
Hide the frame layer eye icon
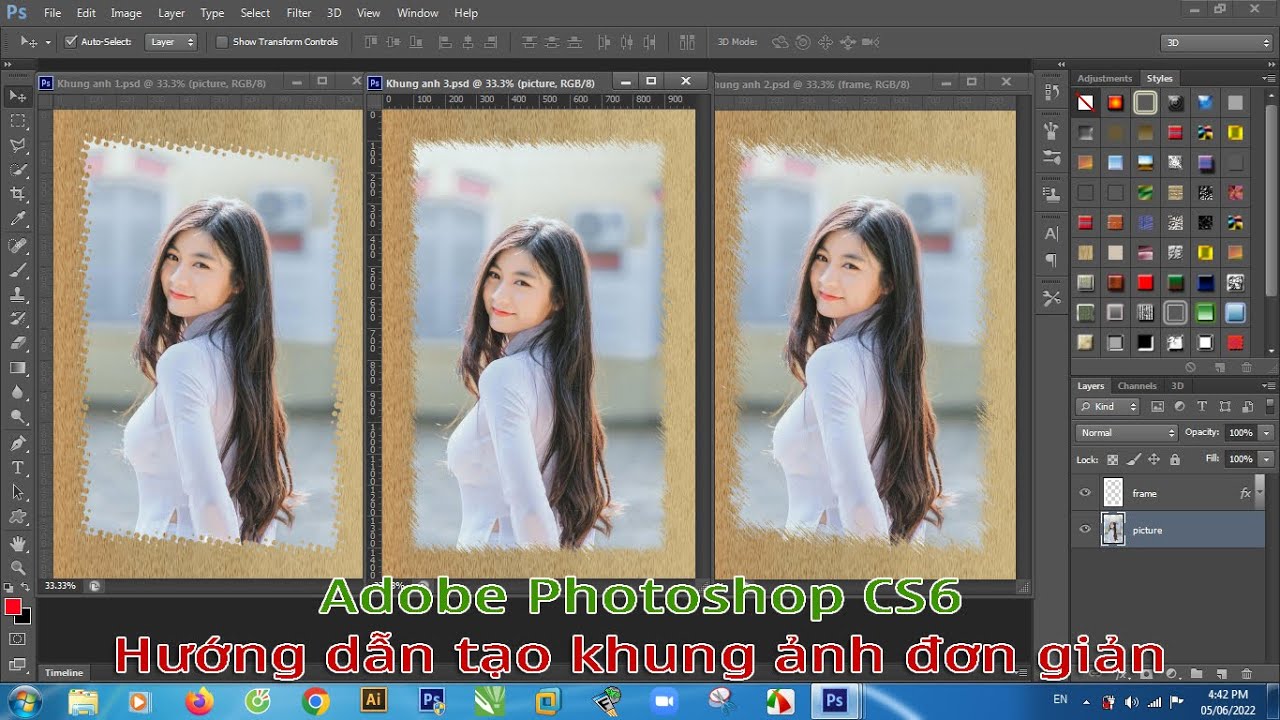(x=1085, y=493)
